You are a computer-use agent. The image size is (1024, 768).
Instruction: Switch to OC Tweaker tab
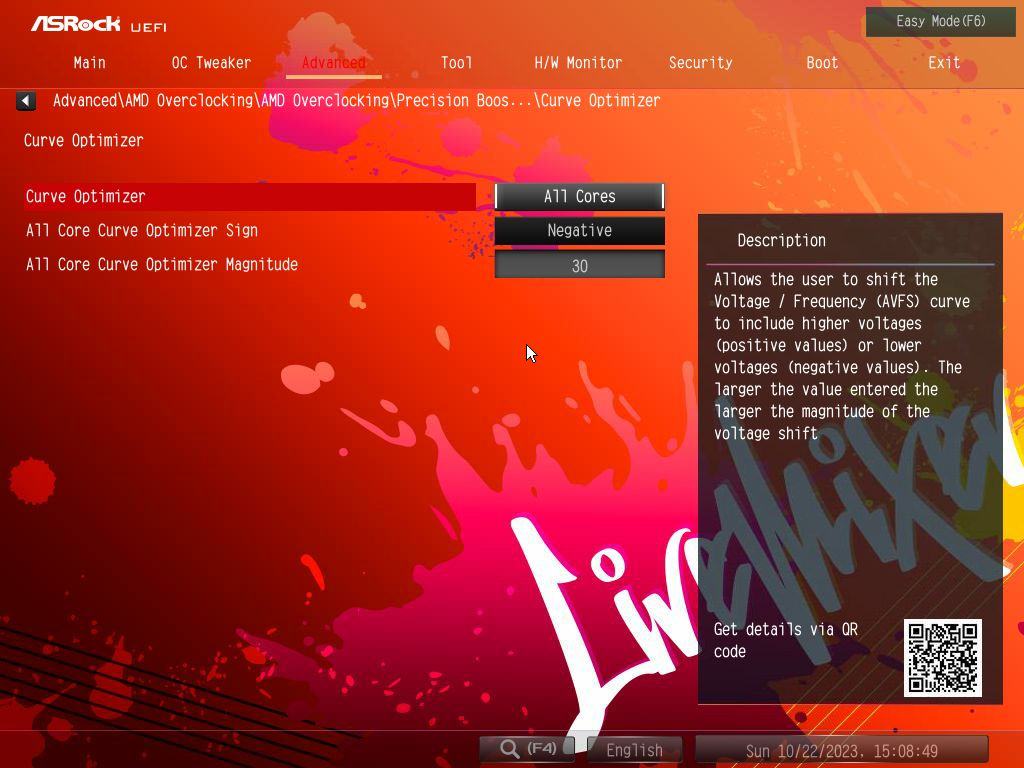pyautogui.click(x=211, y=63)
